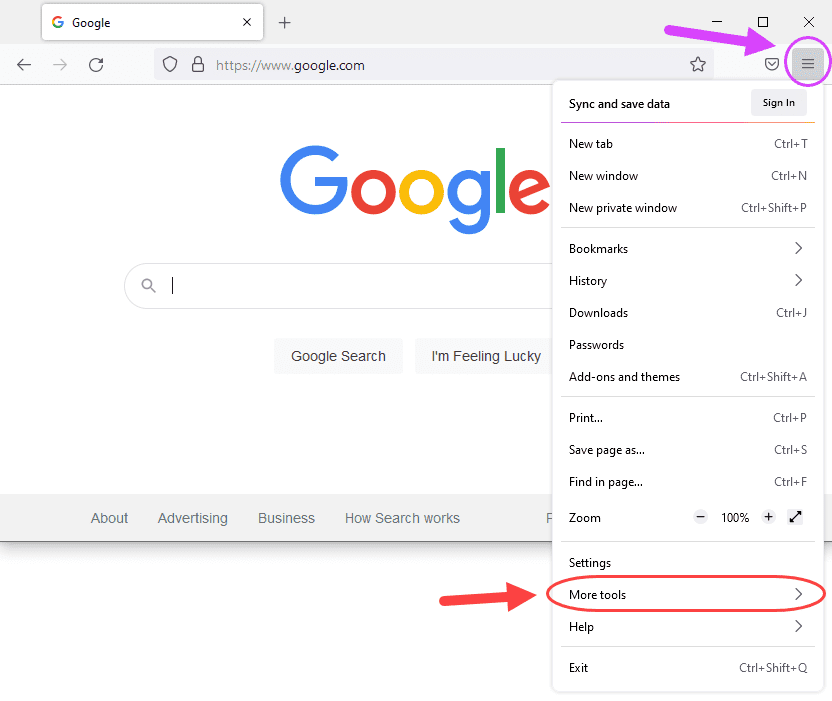Reset zoom via the 100% label
Image resolution: width=832 pixels, height=701 pixels.
click(x=735, y=517)
